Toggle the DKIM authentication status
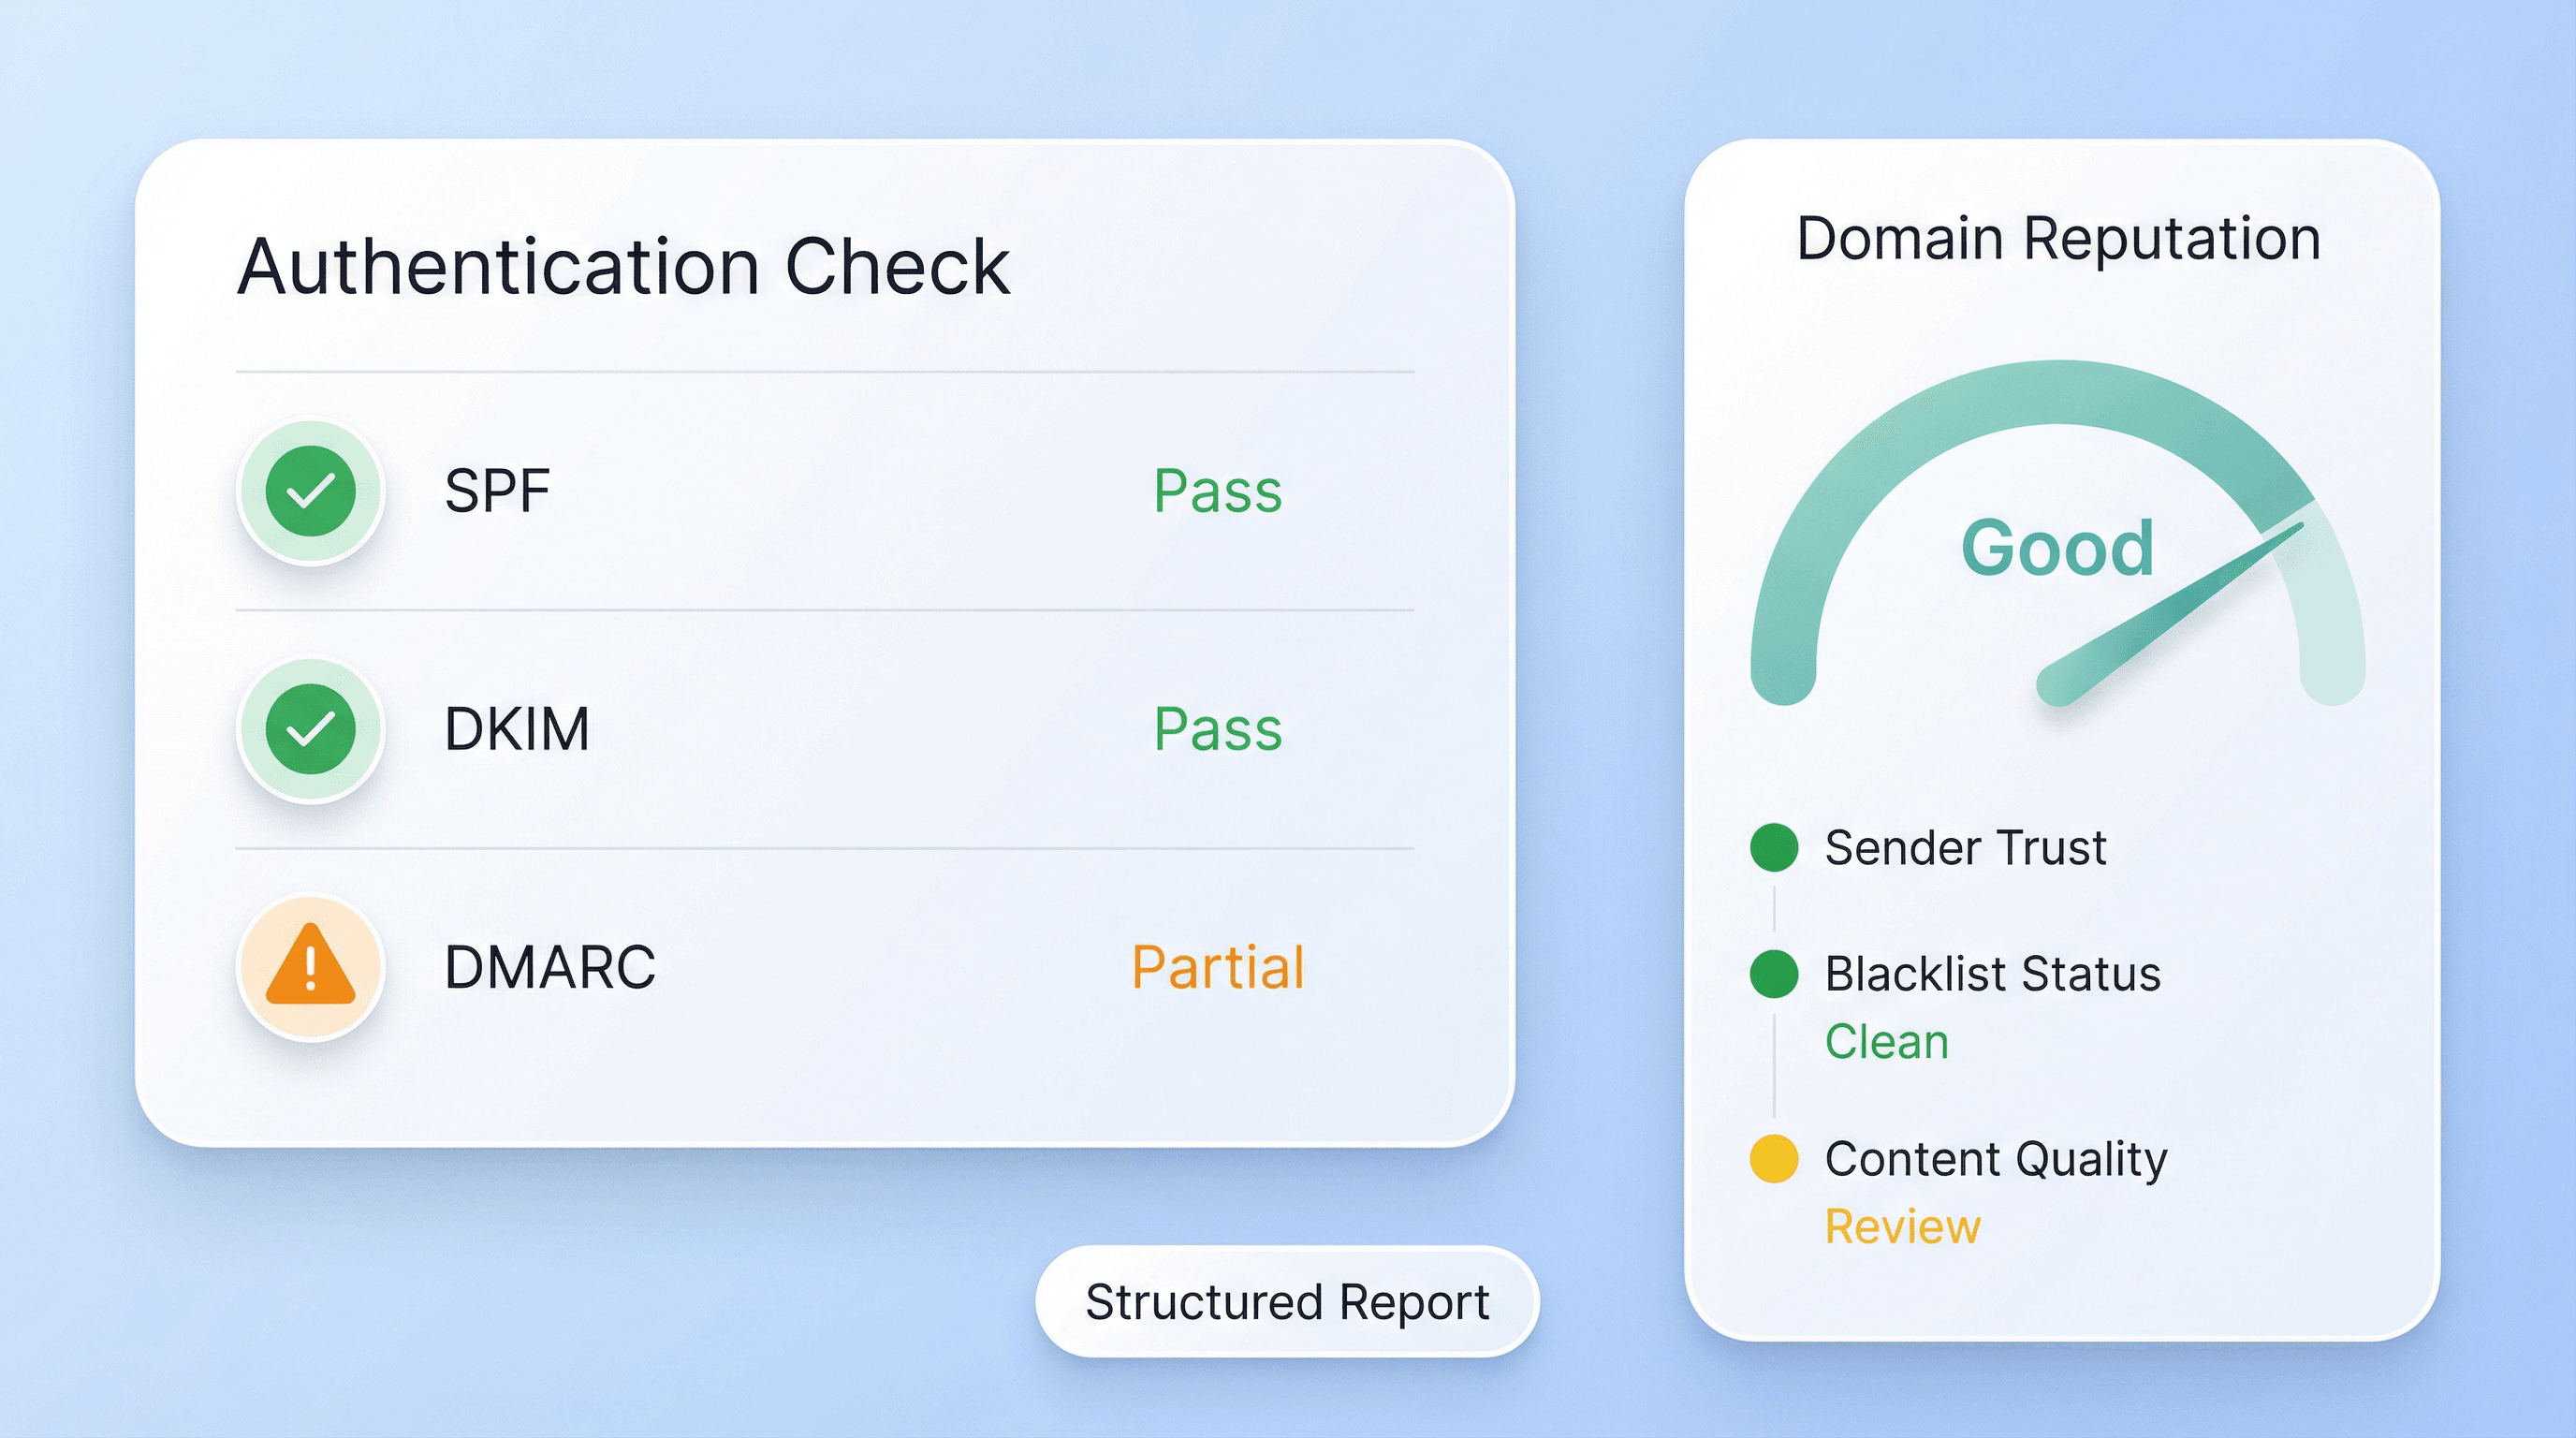This screenshot has width=2576, height=1438. tap(1216, 729)
